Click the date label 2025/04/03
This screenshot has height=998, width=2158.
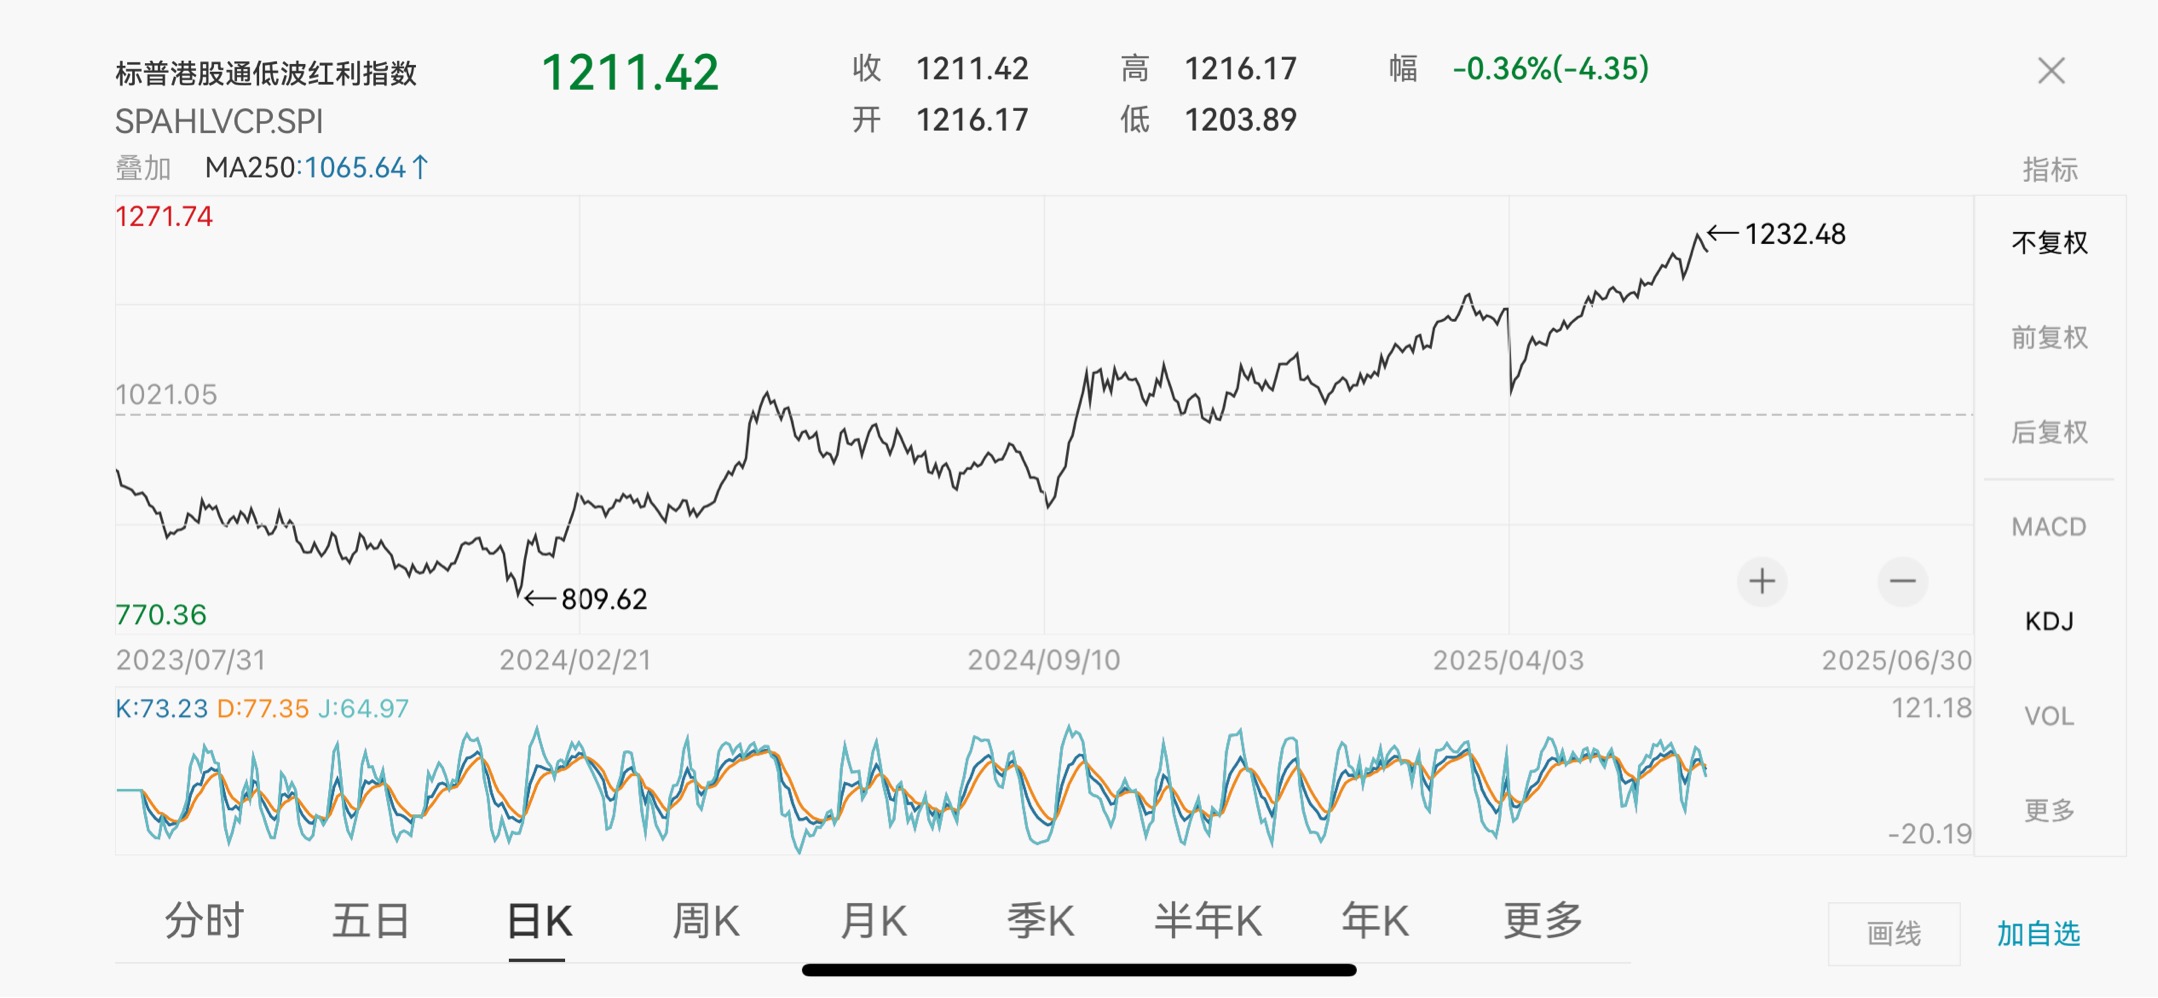(1508, 660)
